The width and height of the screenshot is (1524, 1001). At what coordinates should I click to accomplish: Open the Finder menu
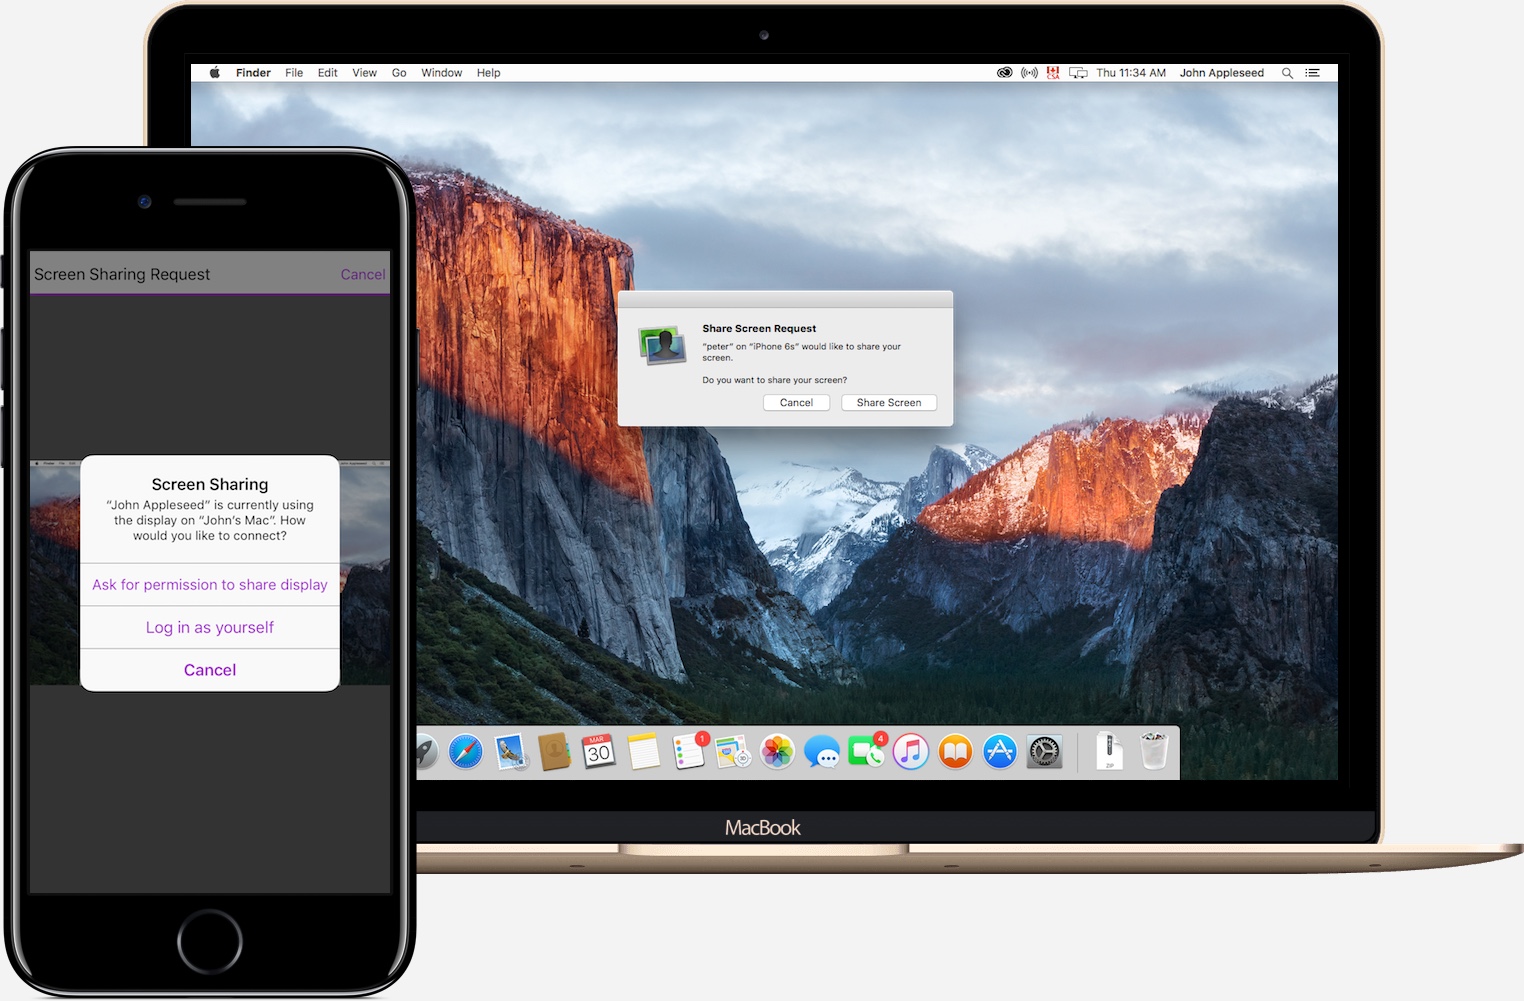[x=253, y=73]
